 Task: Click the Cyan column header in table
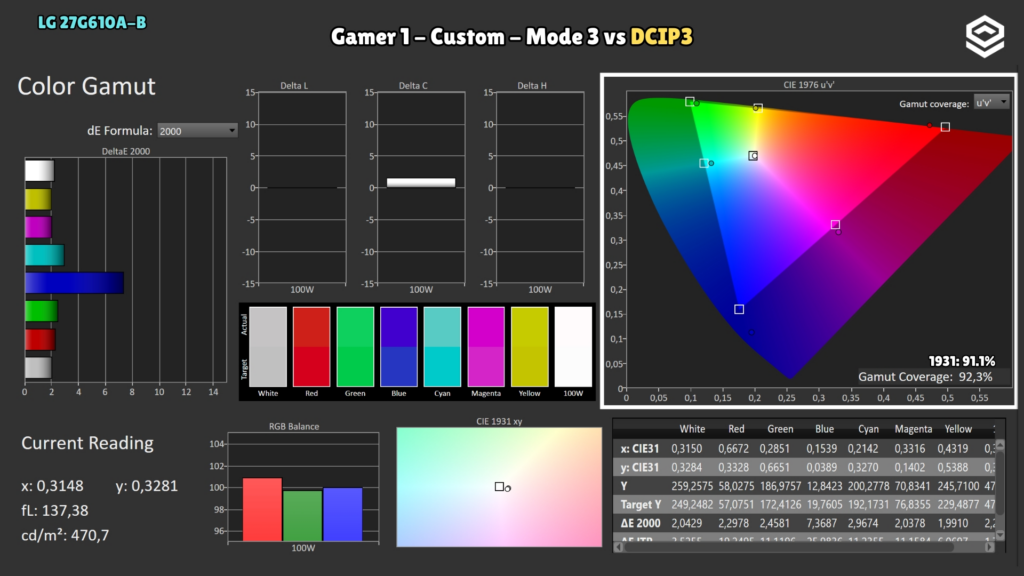click(x=868, y=429)
